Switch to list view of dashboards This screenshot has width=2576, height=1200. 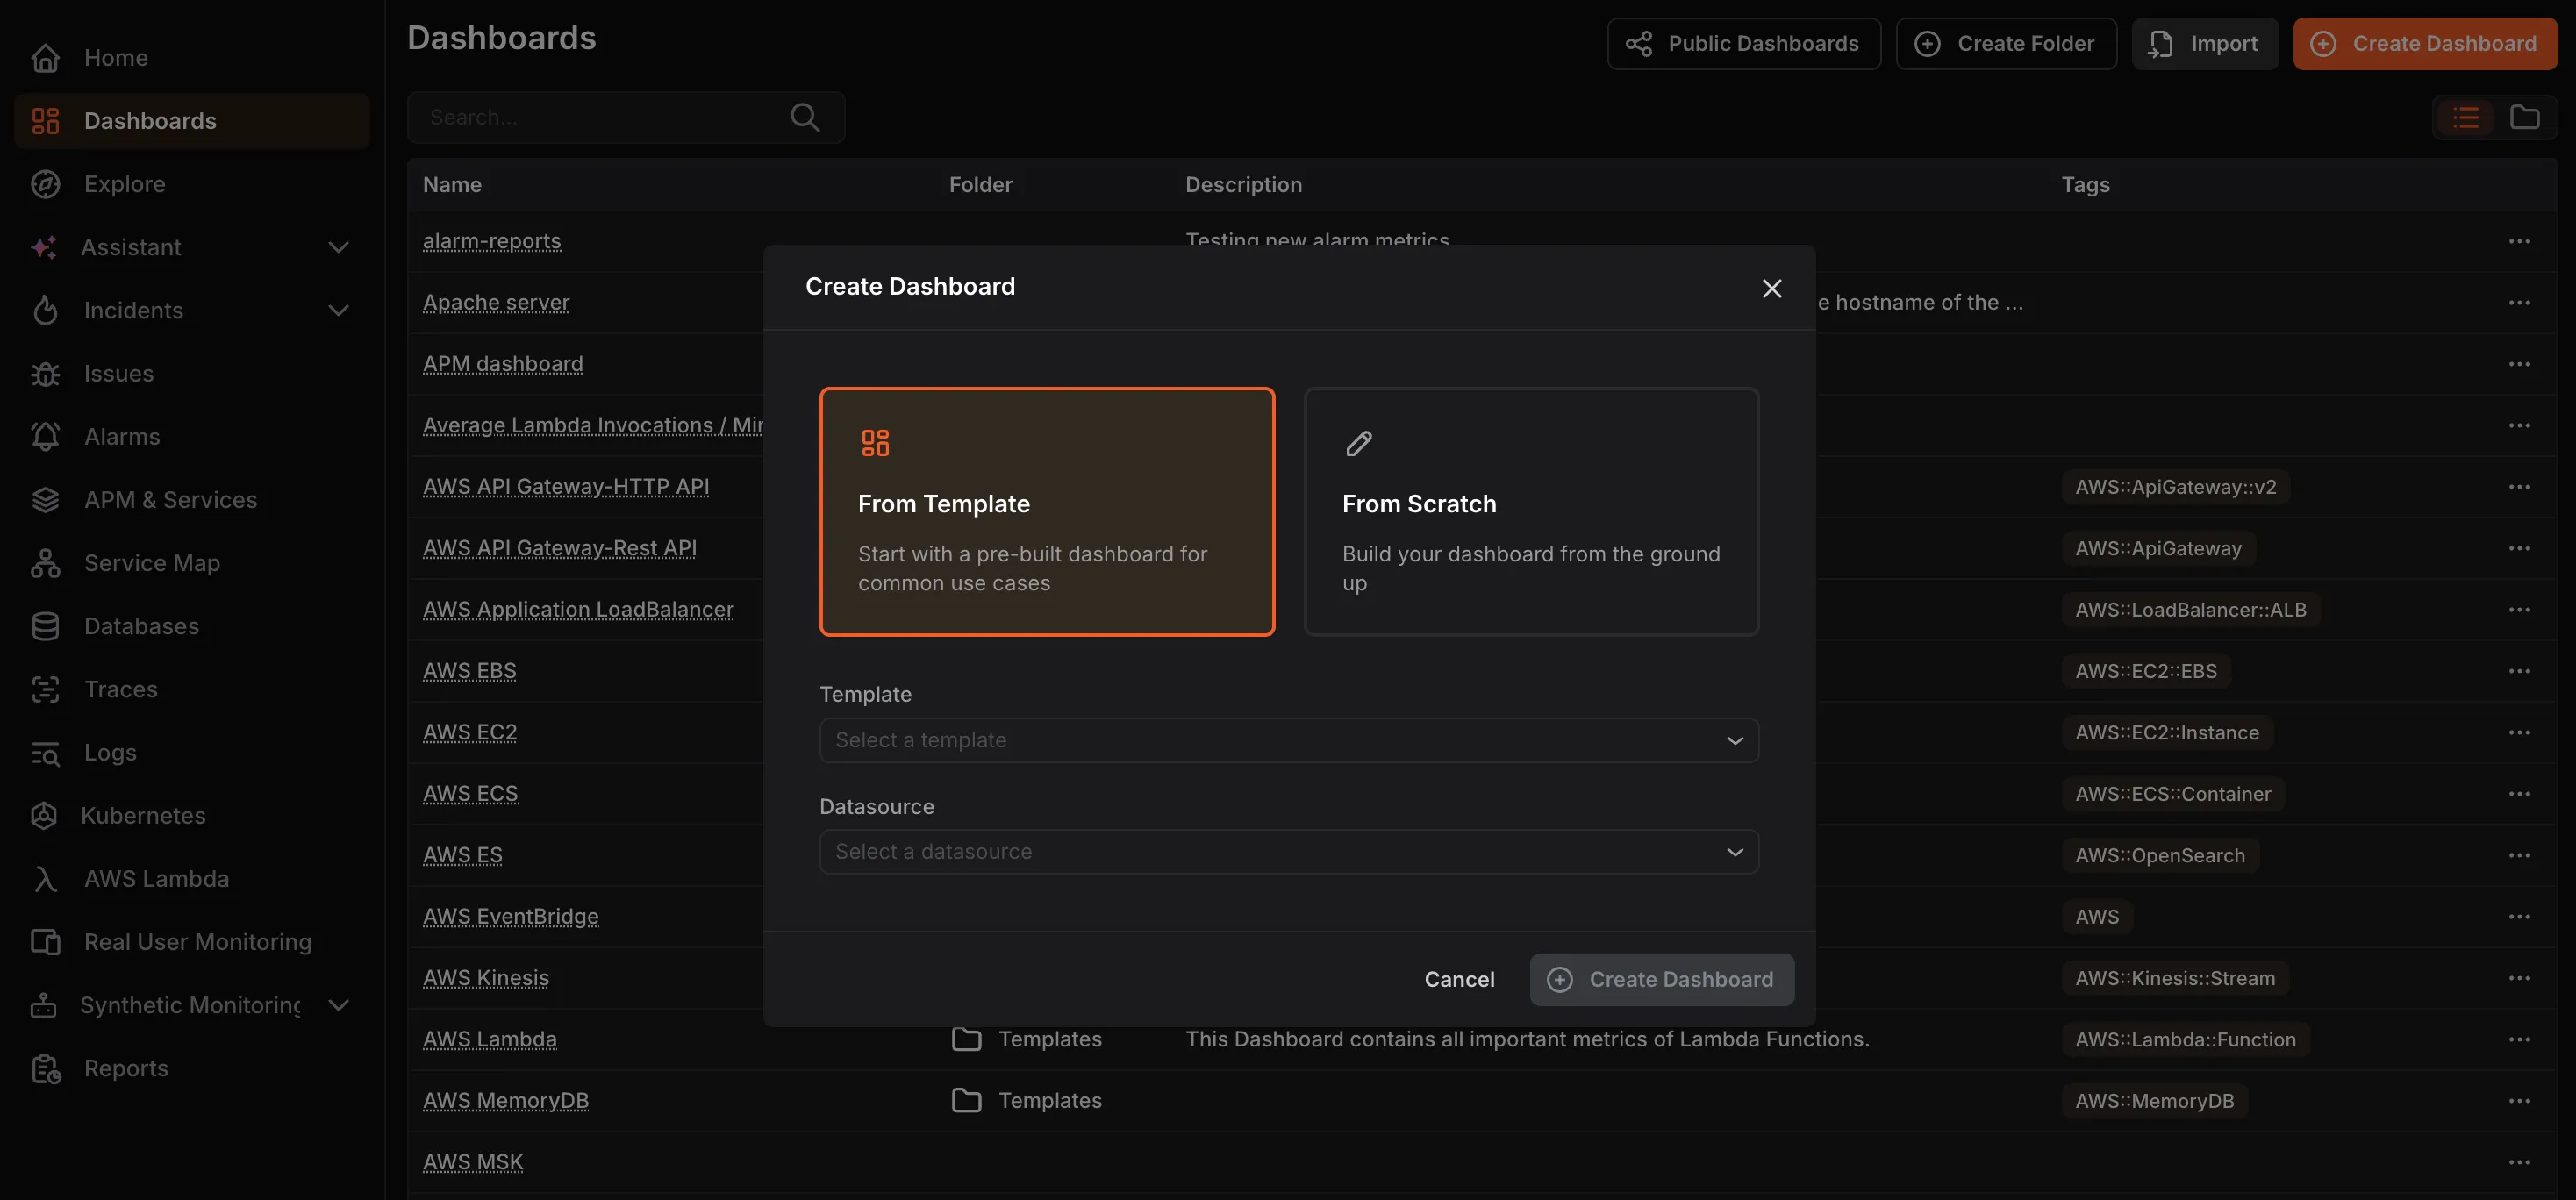coord(2466,117)
